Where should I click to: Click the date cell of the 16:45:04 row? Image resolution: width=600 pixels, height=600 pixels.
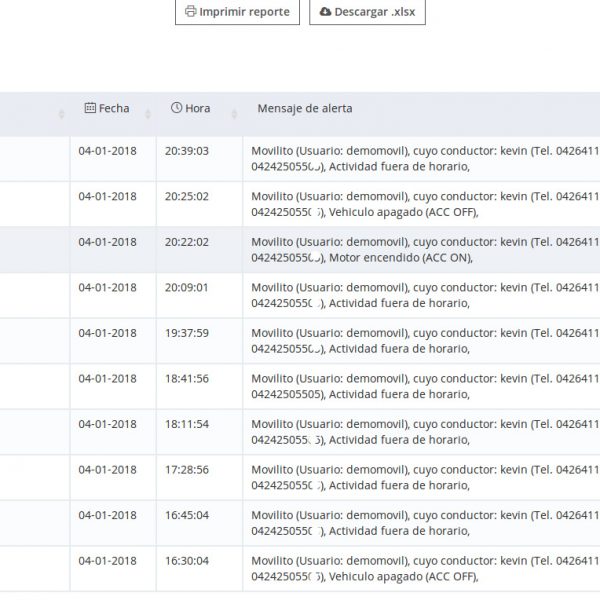[107, 516]
